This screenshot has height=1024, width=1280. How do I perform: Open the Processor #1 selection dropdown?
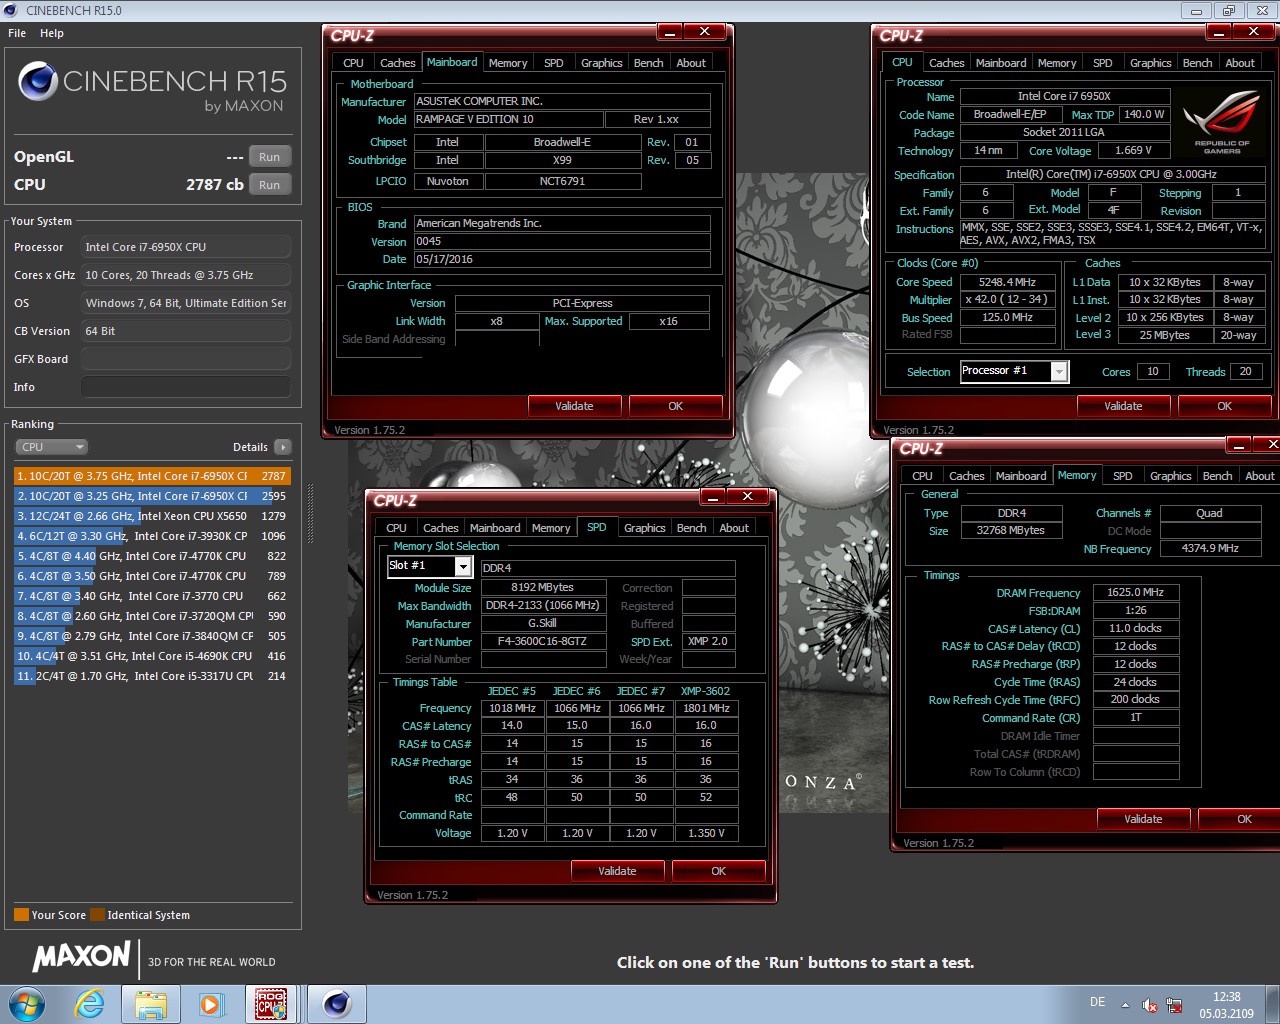[x=1059, y=372]
